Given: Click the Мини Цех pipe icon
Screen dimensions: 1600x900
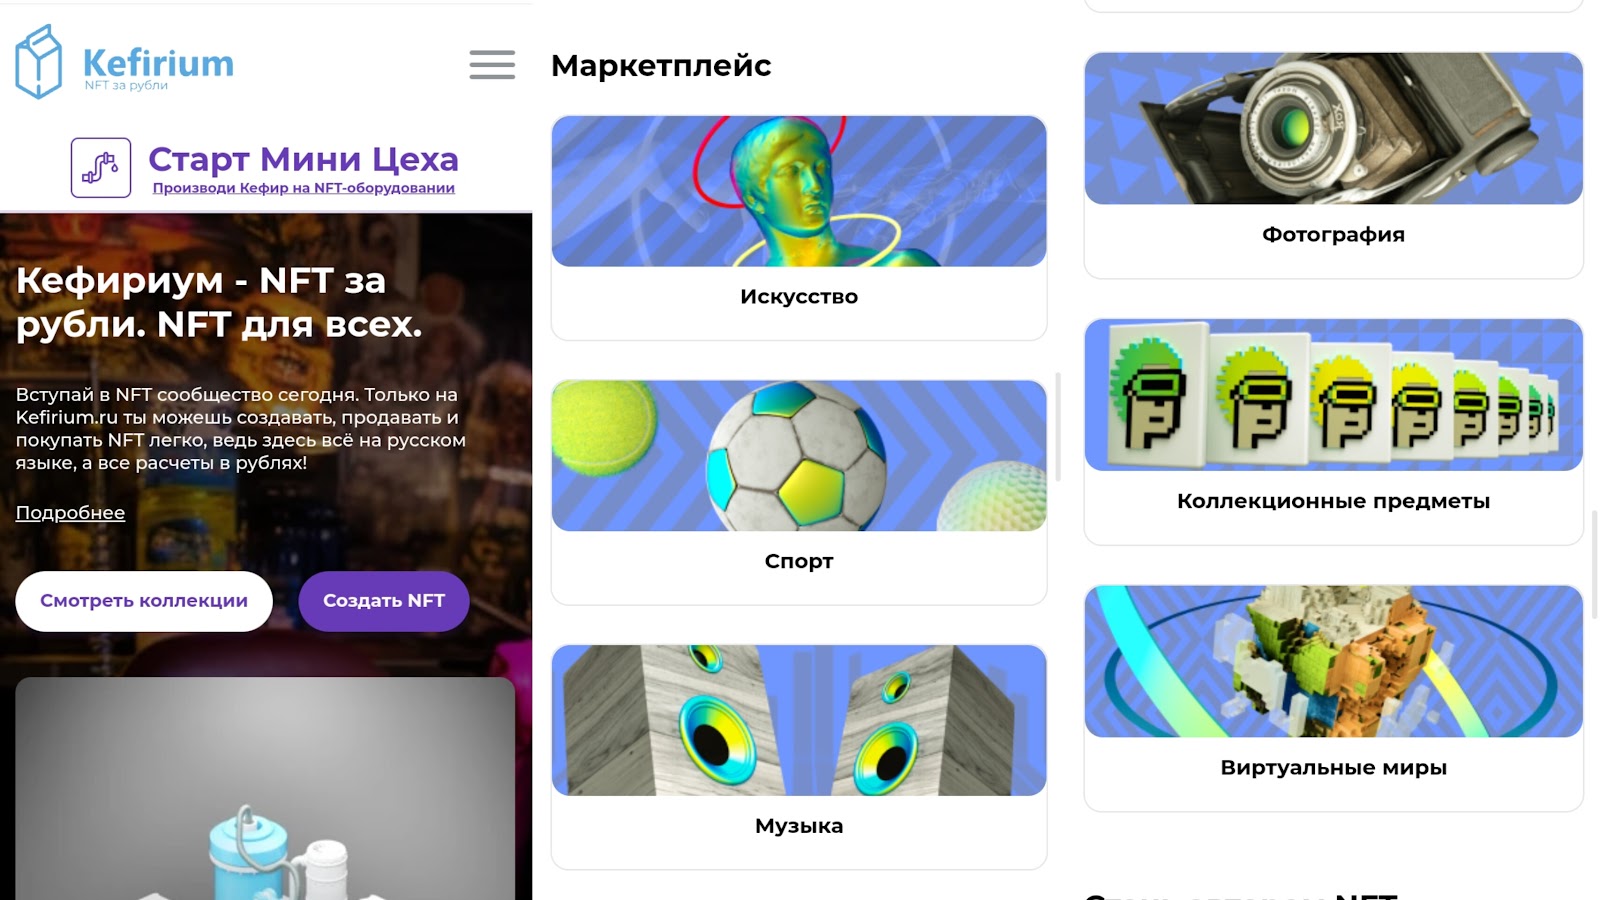Looking at the screenshot, I should point(101,168).
